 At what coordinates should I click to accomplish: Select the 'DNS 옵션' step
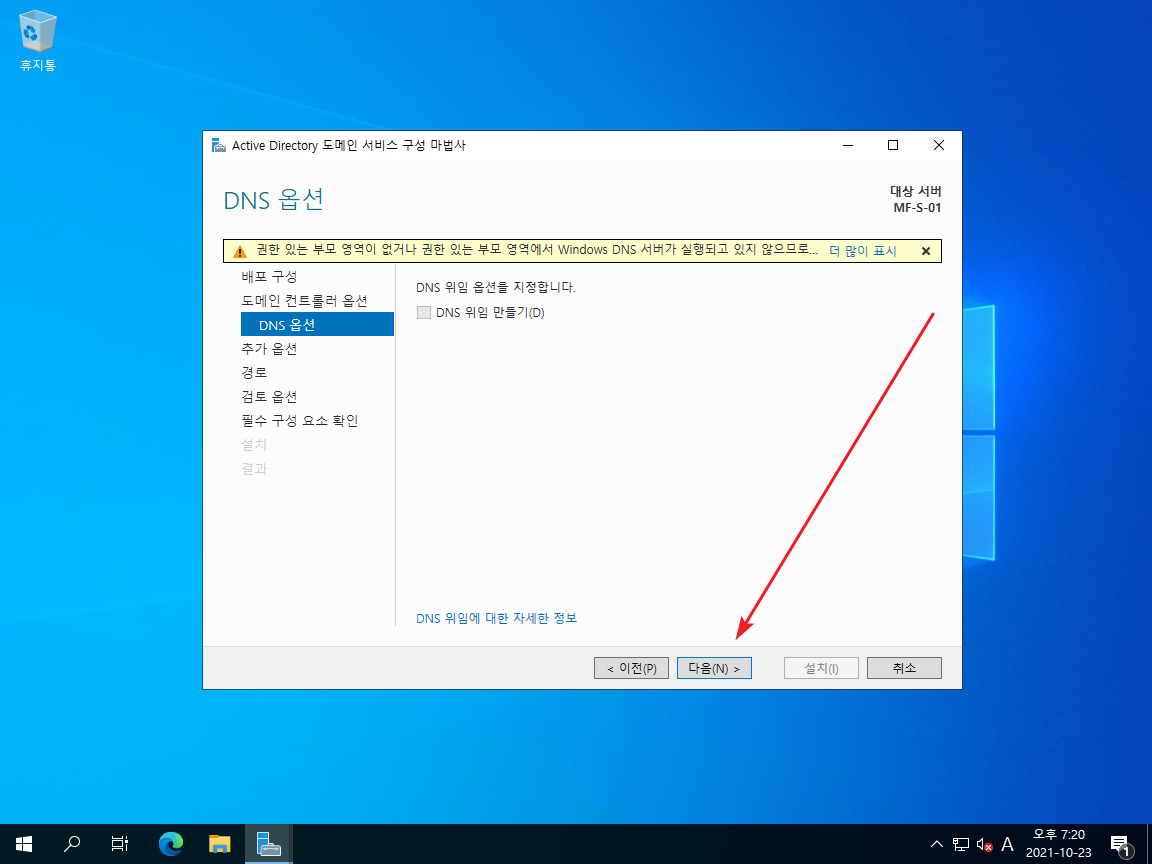(x=317, y=324)
